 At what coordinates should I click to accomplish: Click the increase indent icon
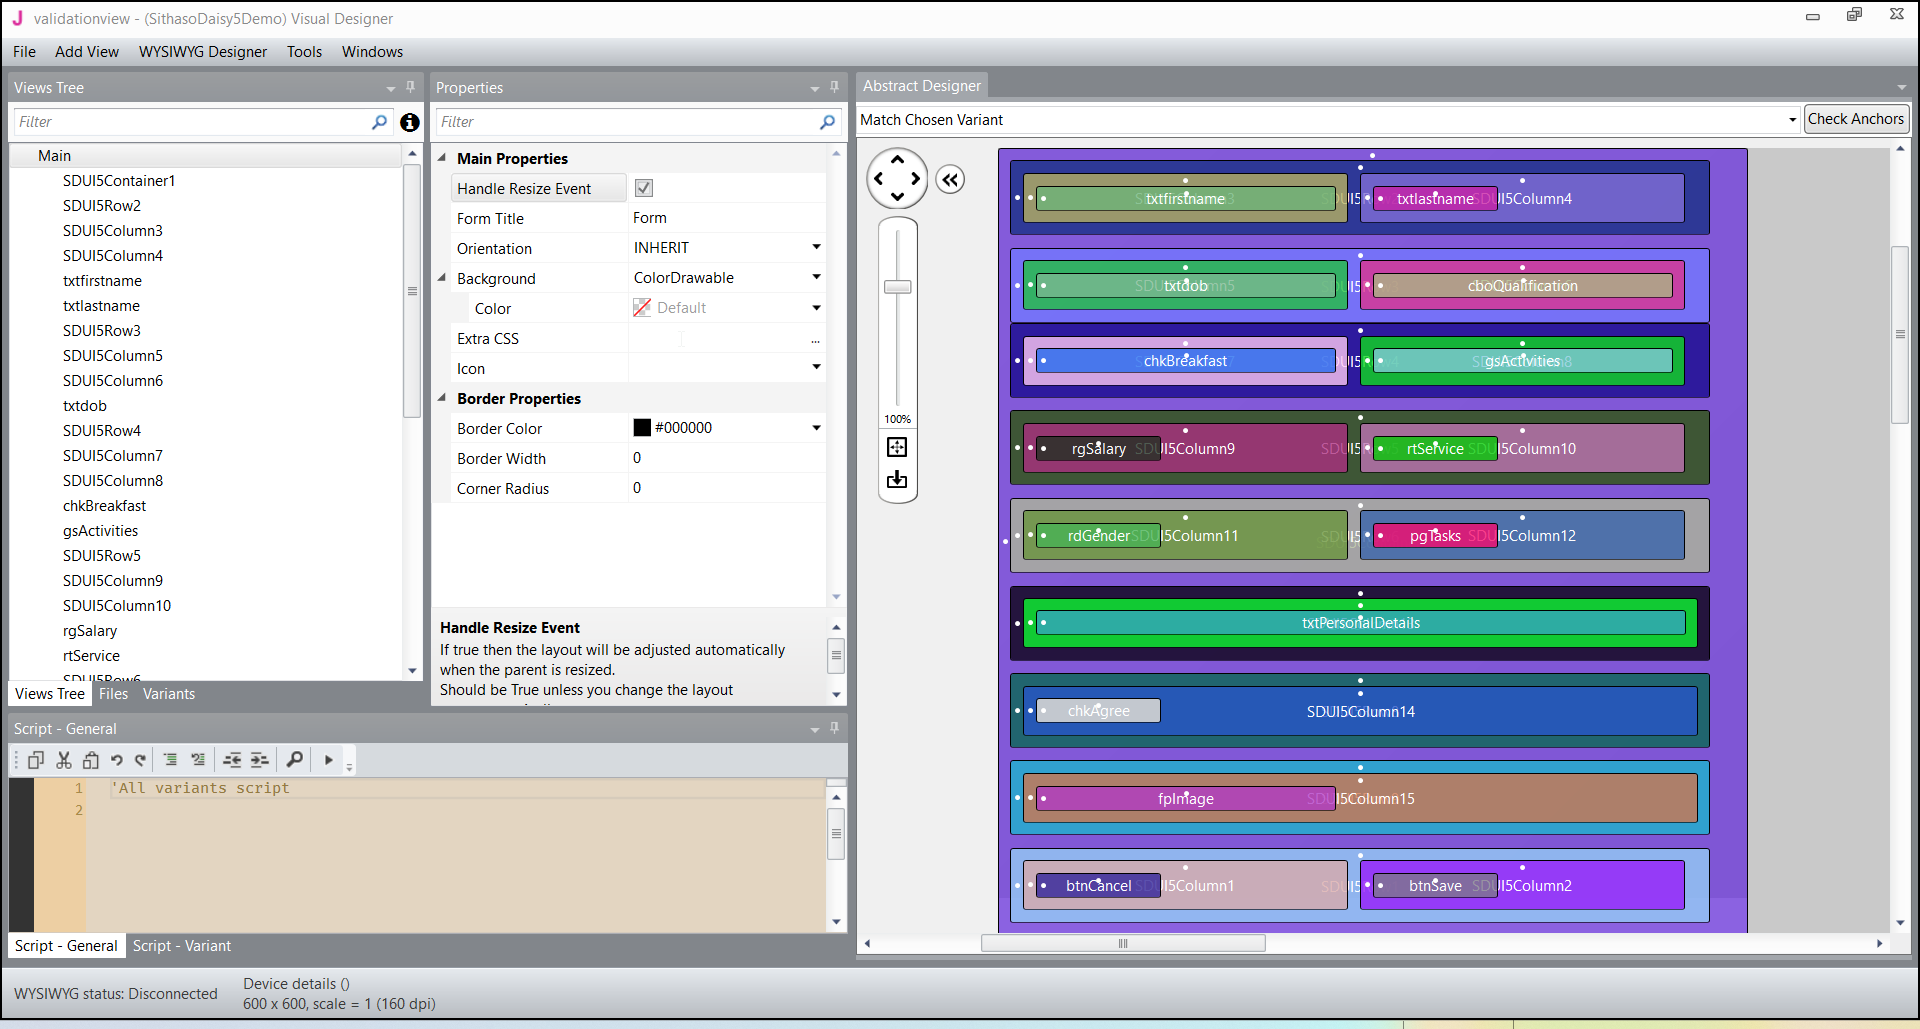click(x=260, y=760)
